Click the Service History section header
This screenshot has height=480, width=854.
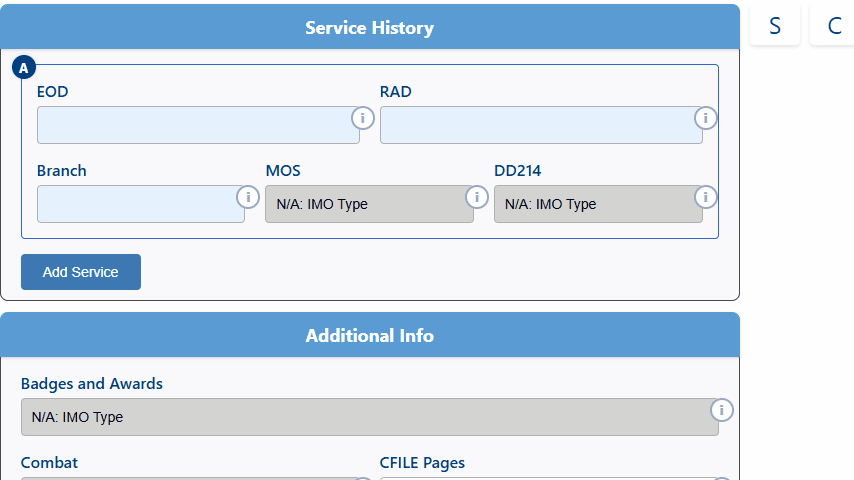369,28
